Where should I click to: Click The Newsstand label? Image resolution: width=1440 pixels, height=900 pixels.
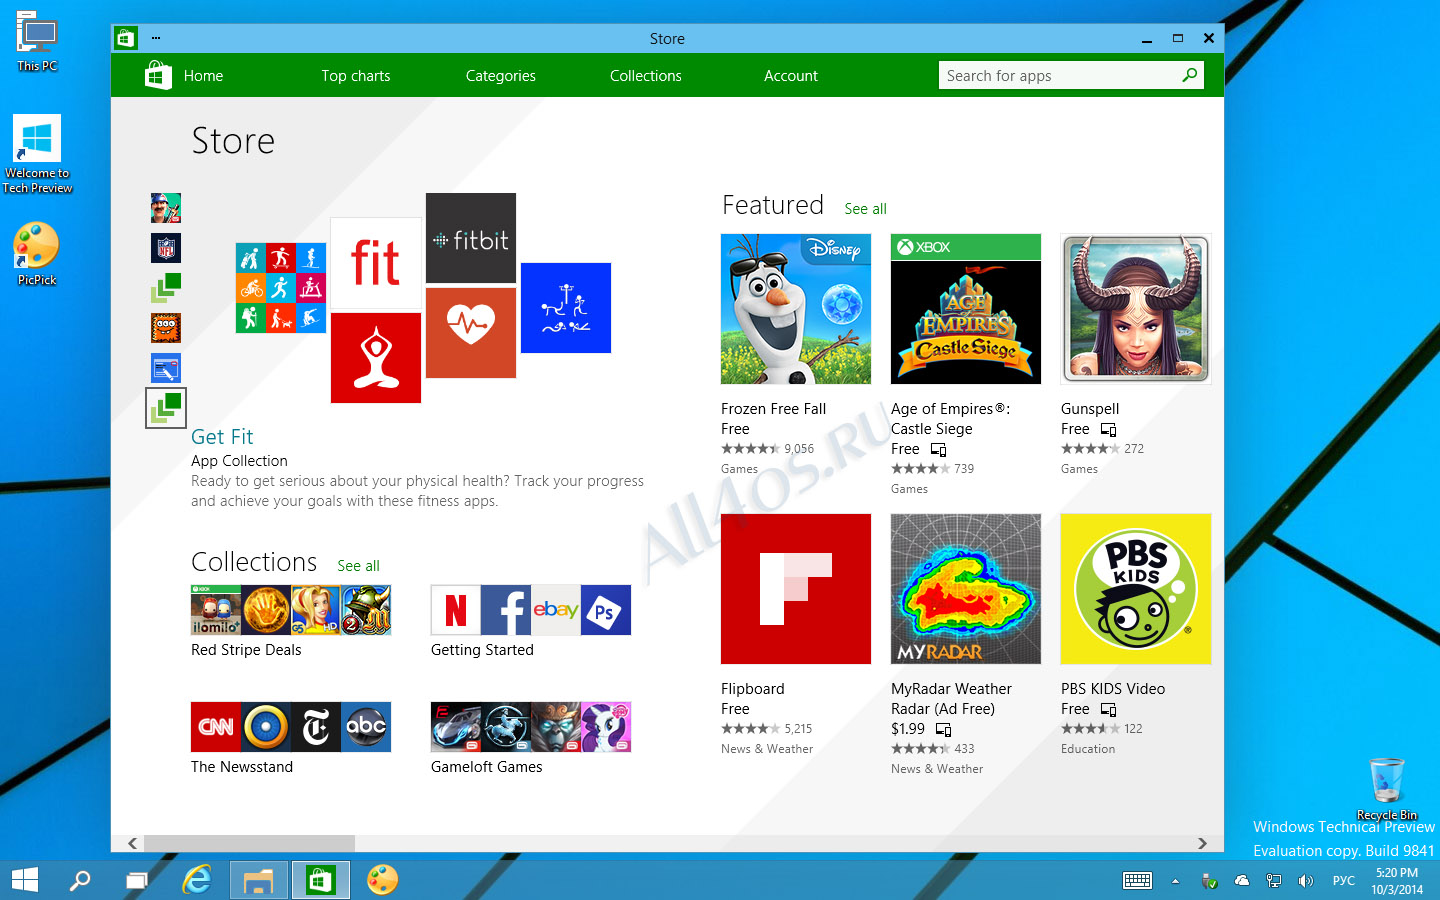242,767
